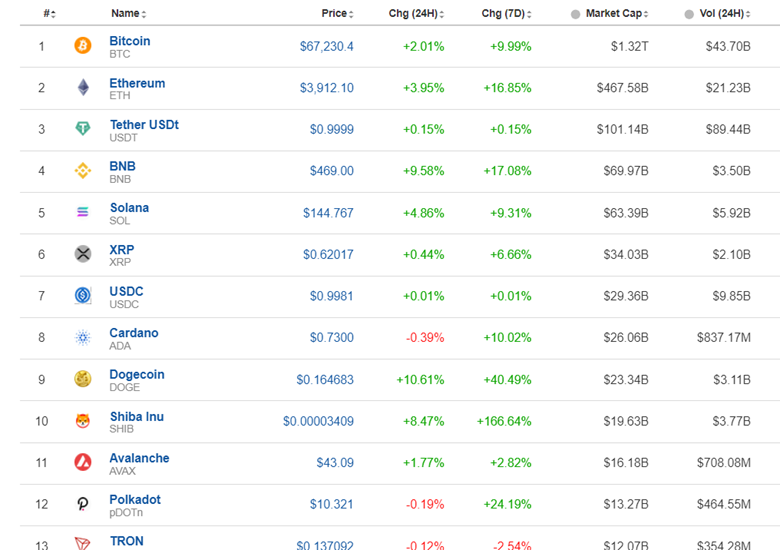Viewport: 780px width, 550px height.
Task: Click the Ethereum diamond logo icon
Action: tap(83, 88)
